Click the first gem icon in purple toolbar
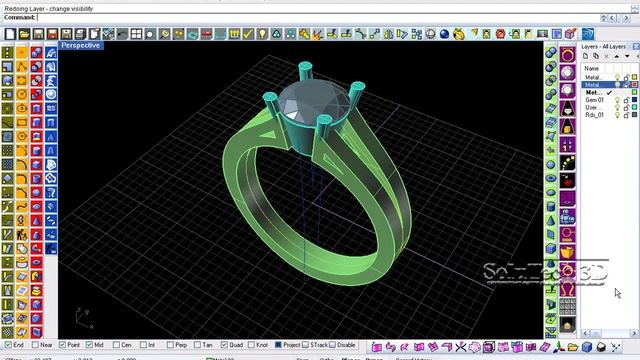Viewport: 640px width, 360px height. [x=567, y=73]
